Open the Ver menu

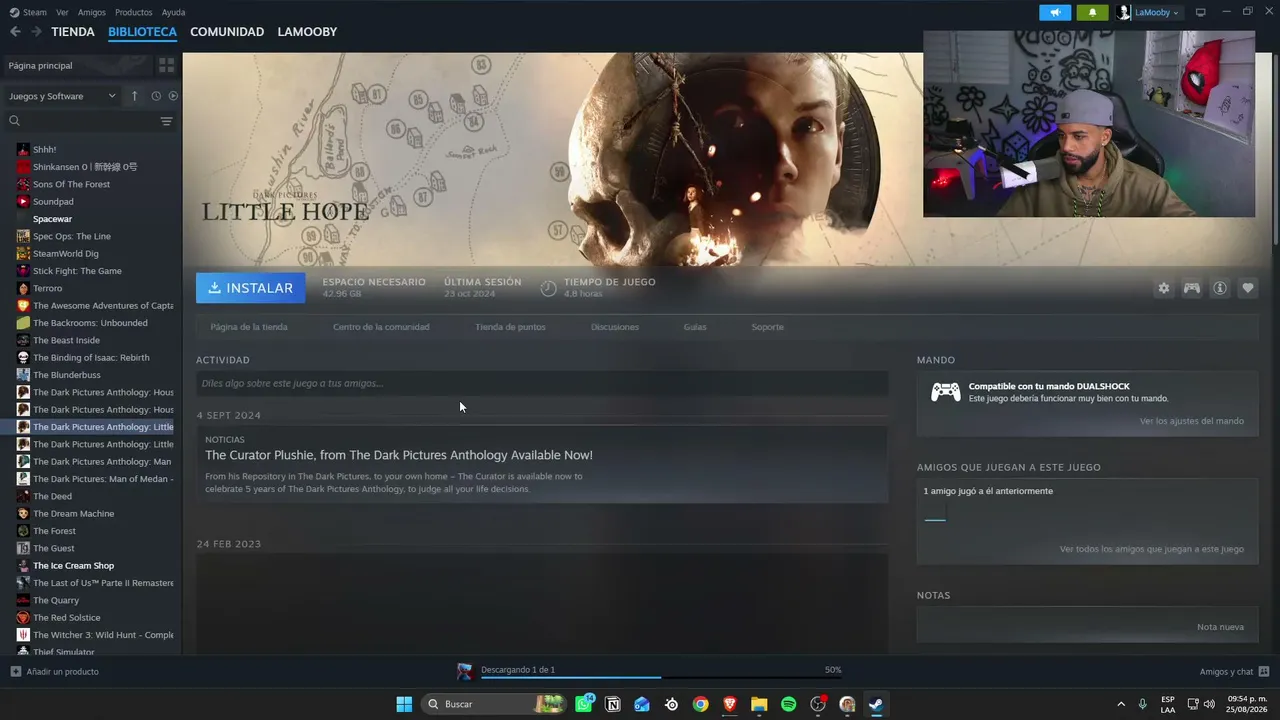(62, 12)
